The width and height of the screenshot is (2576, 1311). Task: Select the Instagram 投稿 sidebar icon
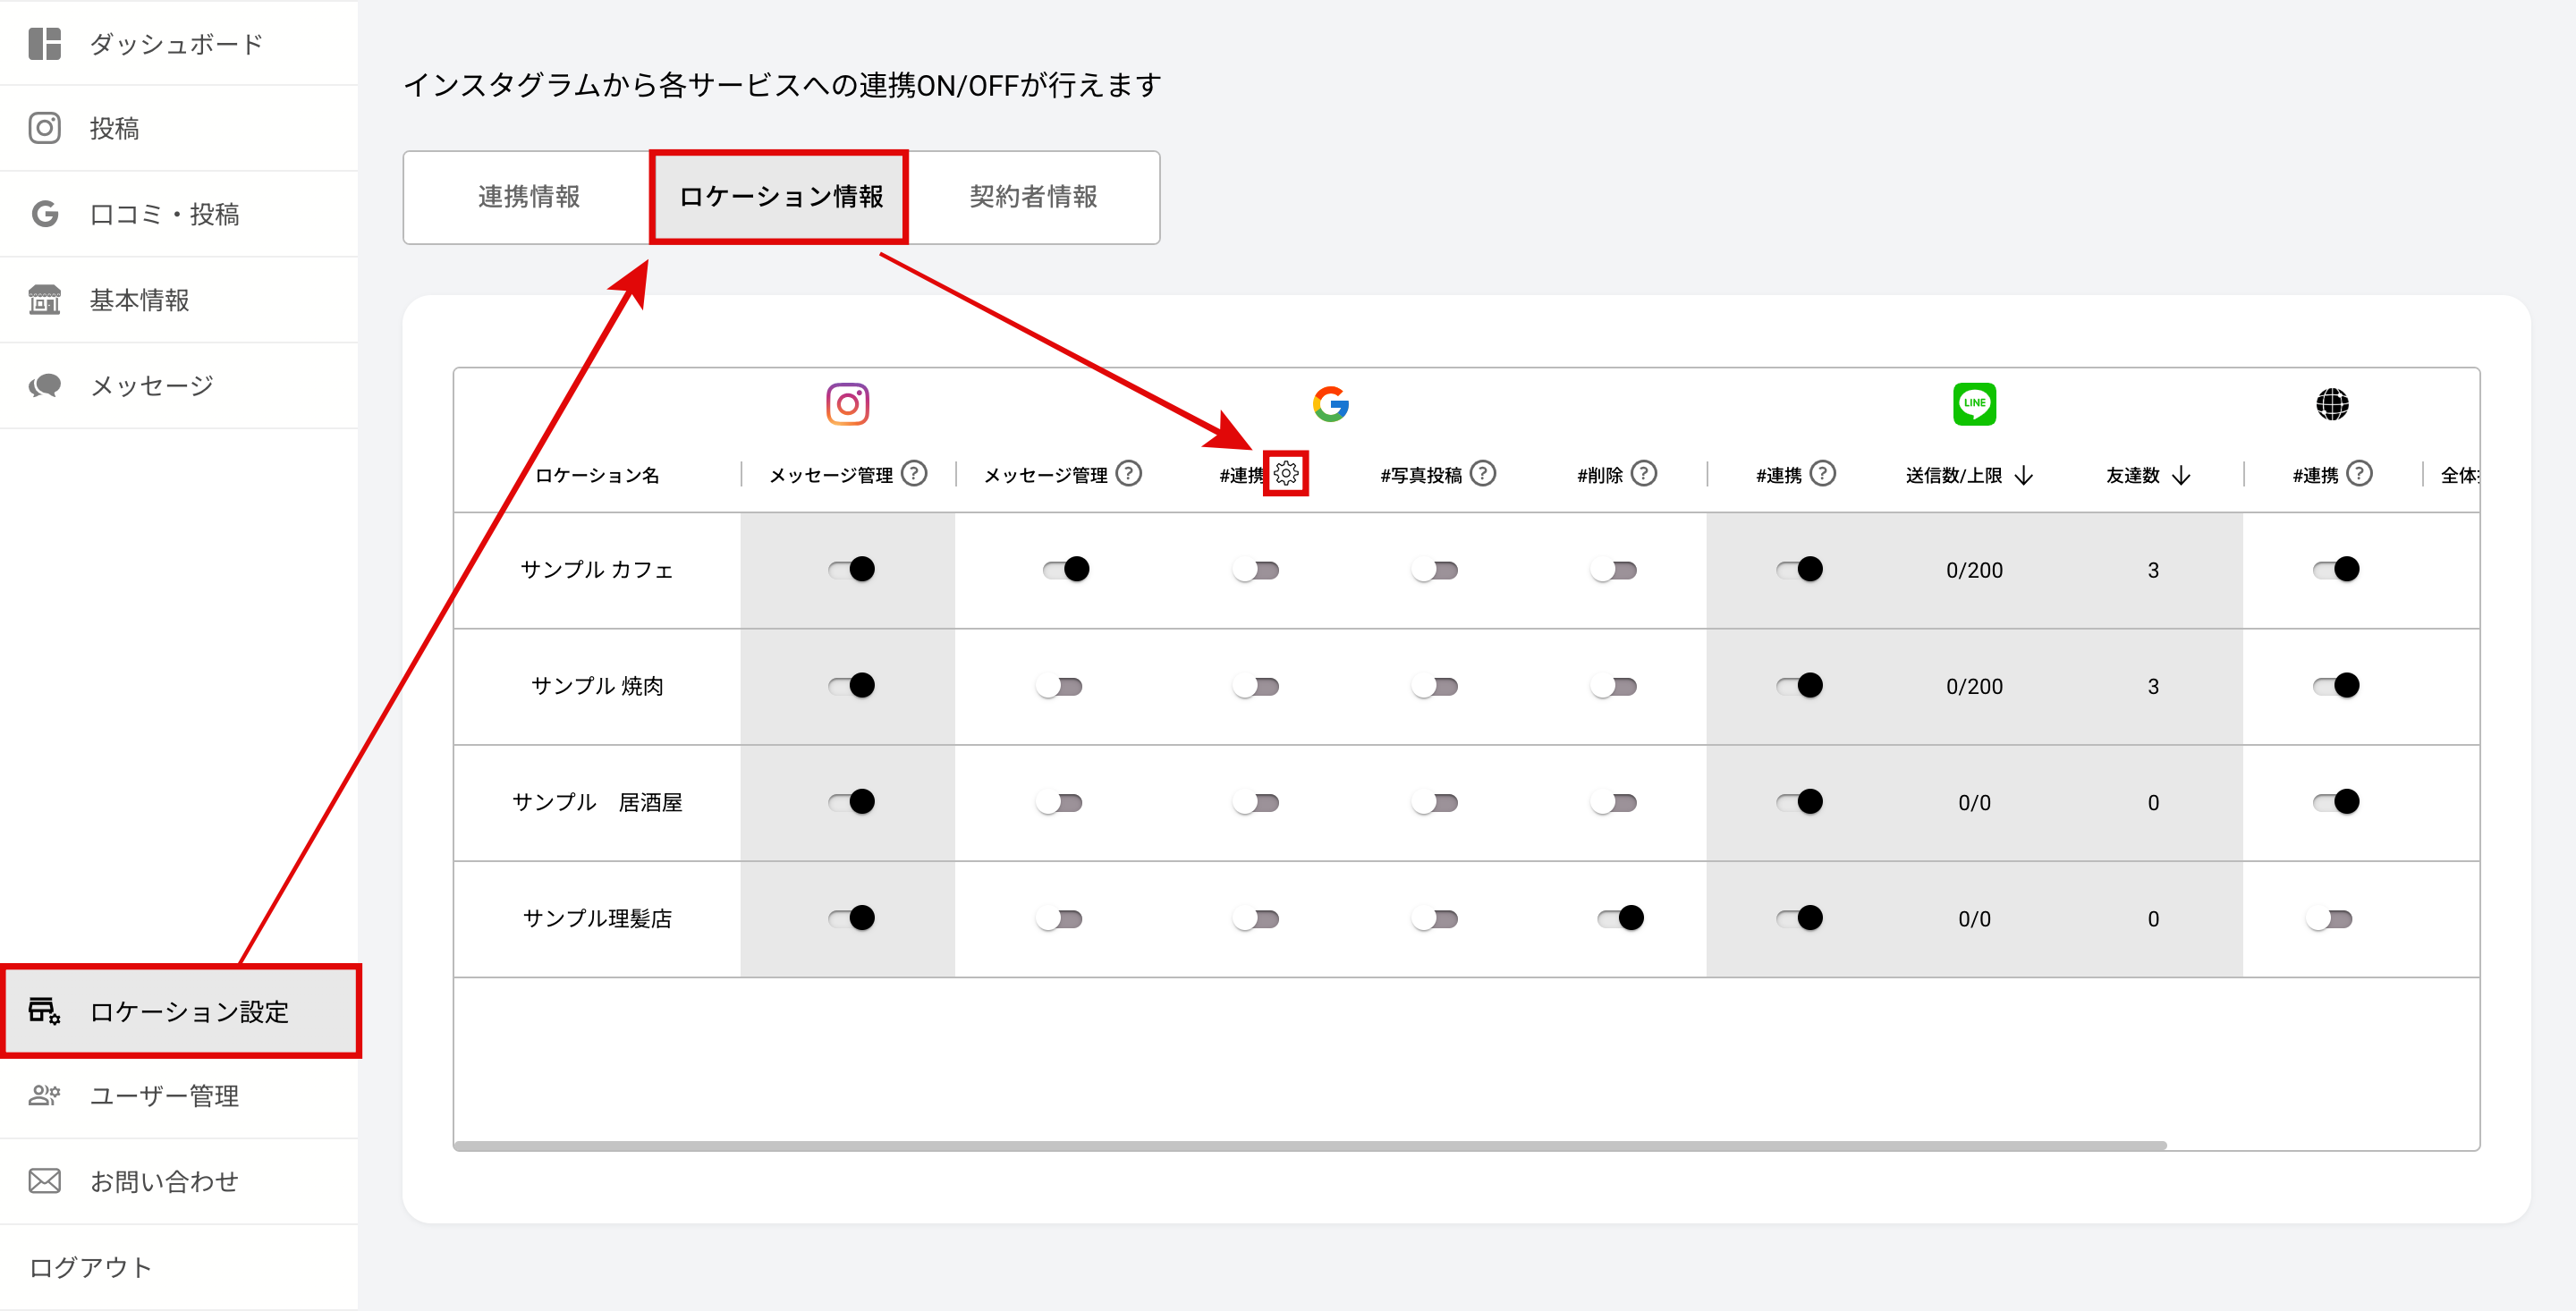click(44, 128)
